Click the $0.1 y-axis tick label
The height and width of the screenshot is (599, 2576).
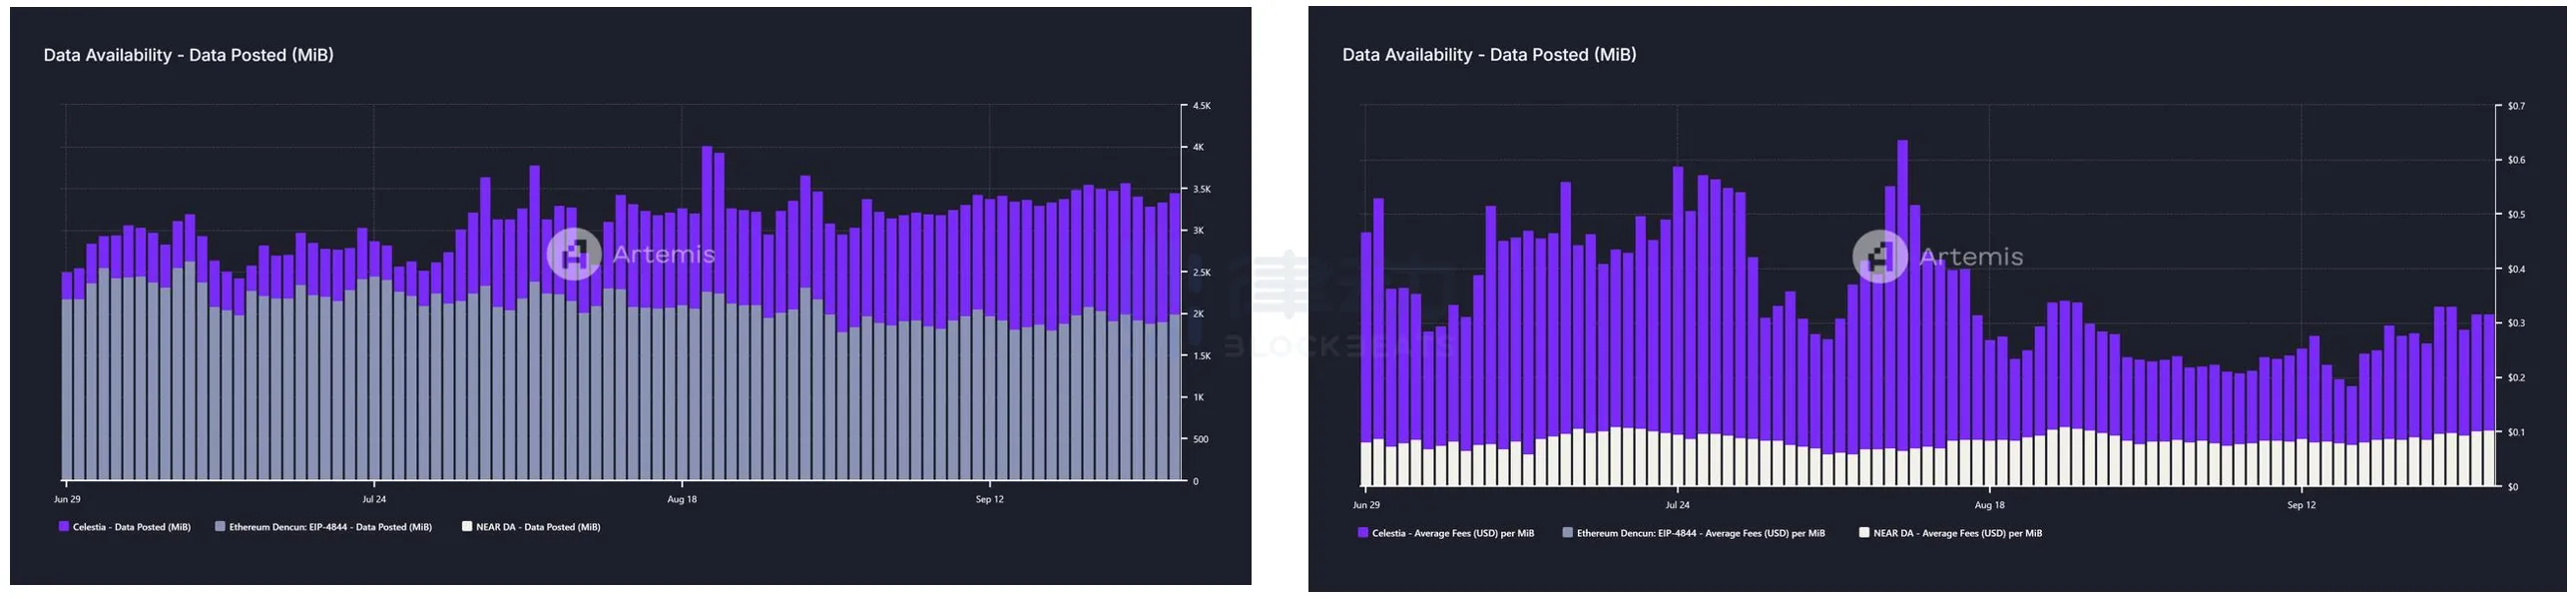(x=2516, y=433)
